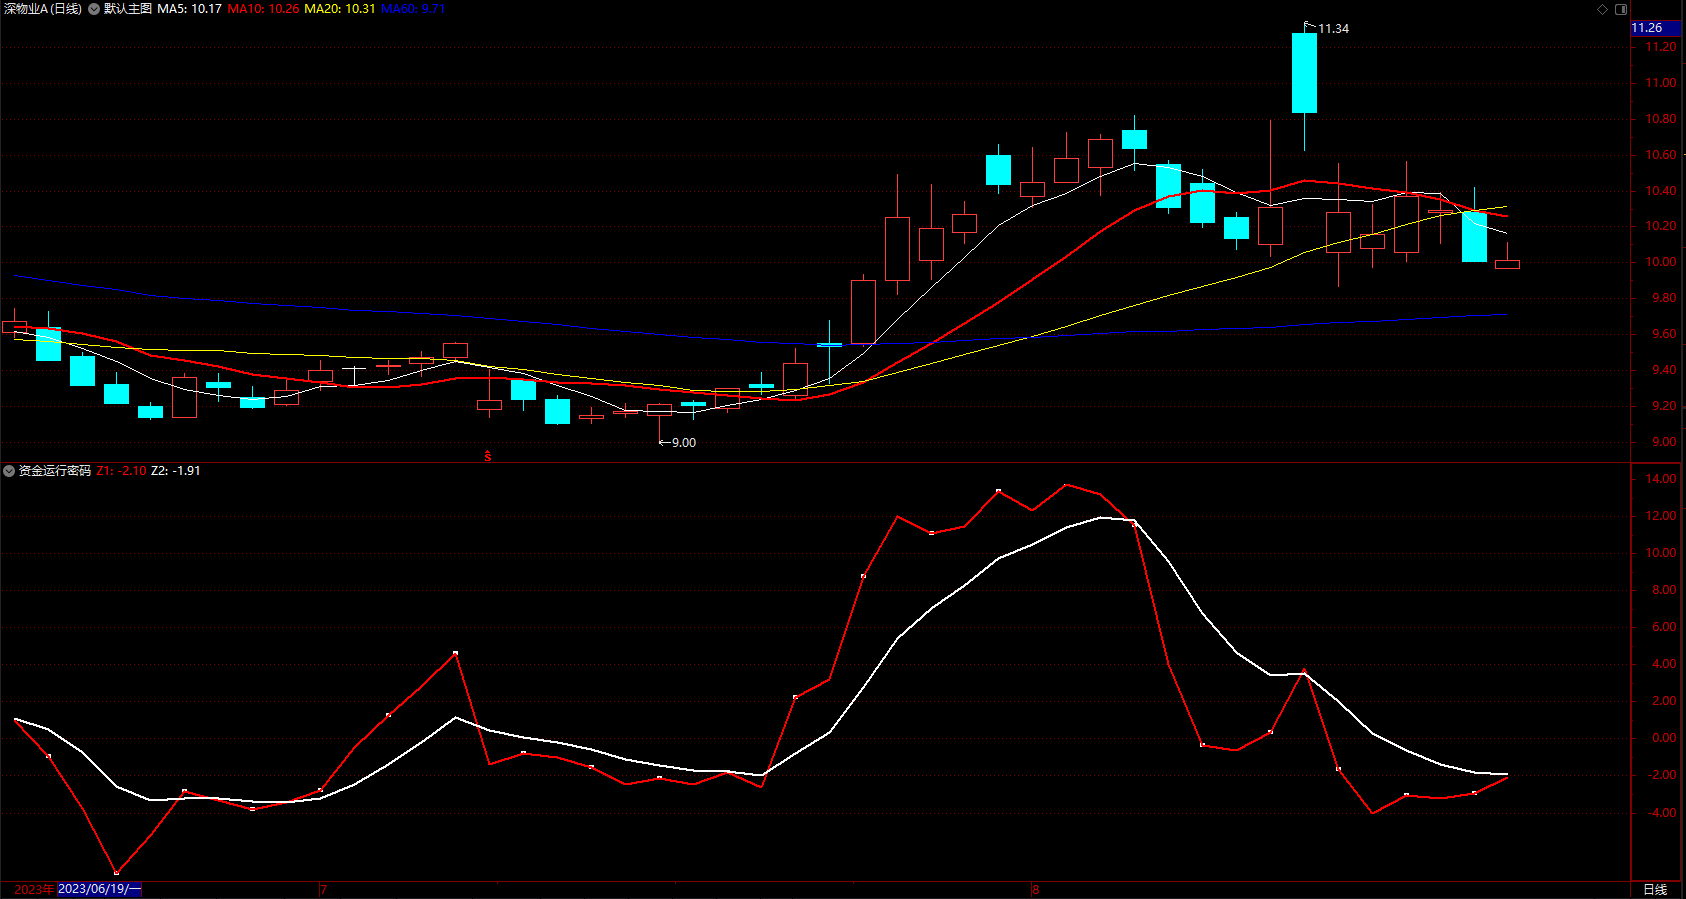1686x899 pixels.
Task: Click the 资金运行密码 indicator name
Action: pyautogui.click(x=55, y=471)
